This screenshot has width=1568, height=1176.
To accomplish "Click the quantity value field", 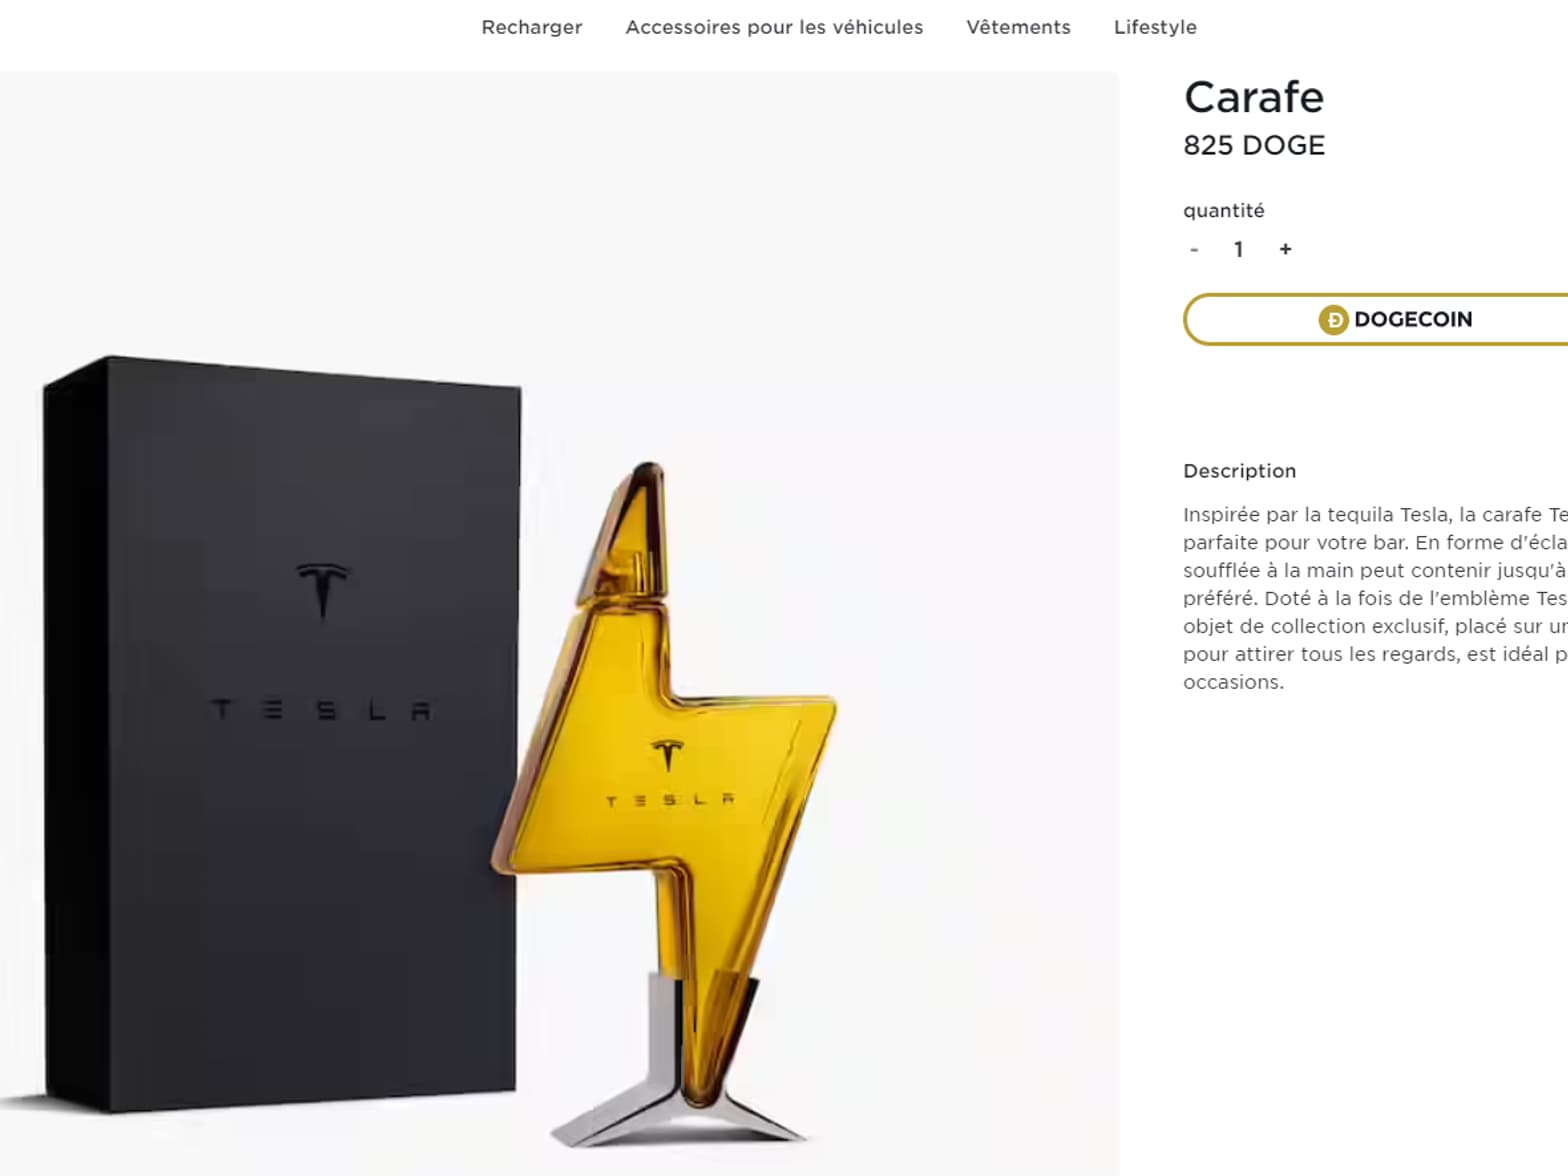I will pyautogui.click(x=1238, y=249).
